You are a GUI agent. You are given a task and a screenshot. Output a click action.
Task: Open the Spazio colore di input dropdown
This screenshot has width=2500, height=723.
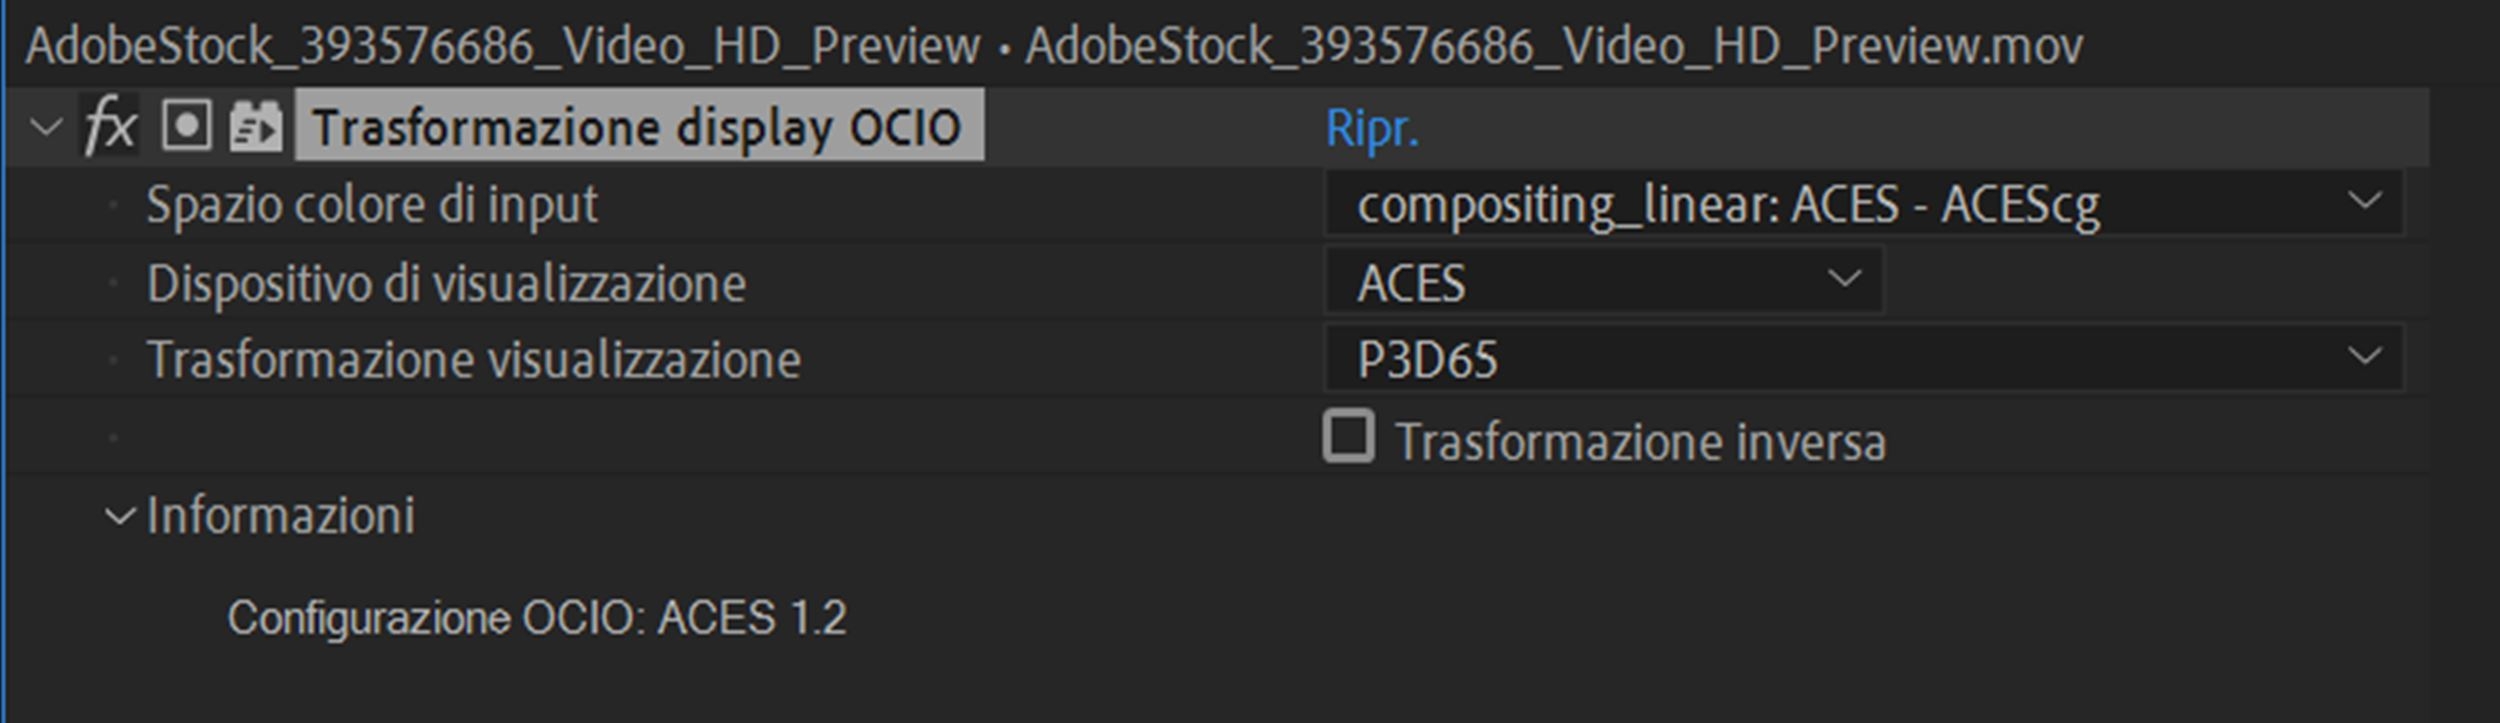(x=1862, y=204)
